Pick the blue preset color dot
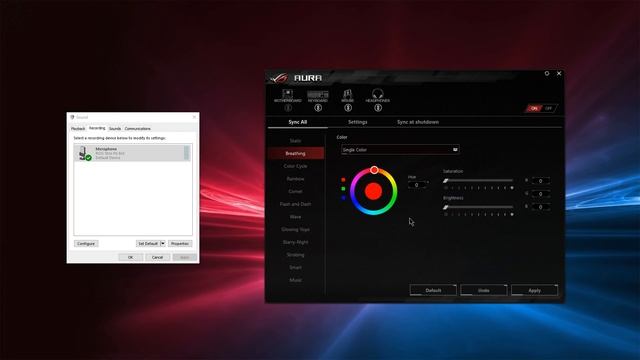Screen dimensions: 640x360 [343, 198]
